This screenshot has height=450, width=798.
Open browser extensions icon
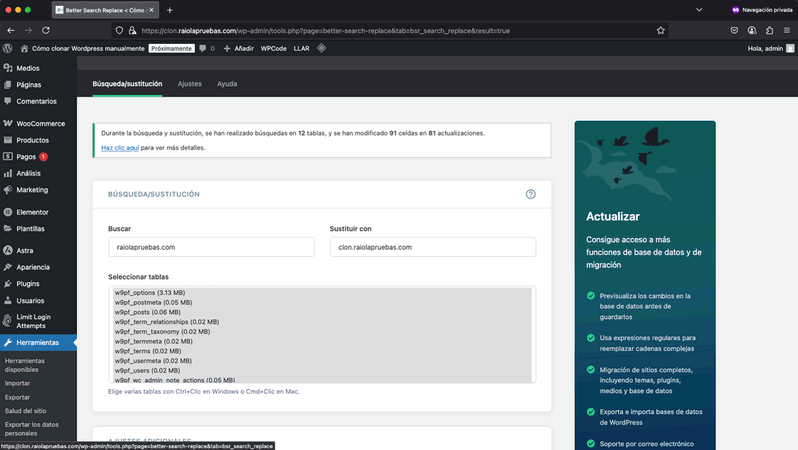pos(770,31)
